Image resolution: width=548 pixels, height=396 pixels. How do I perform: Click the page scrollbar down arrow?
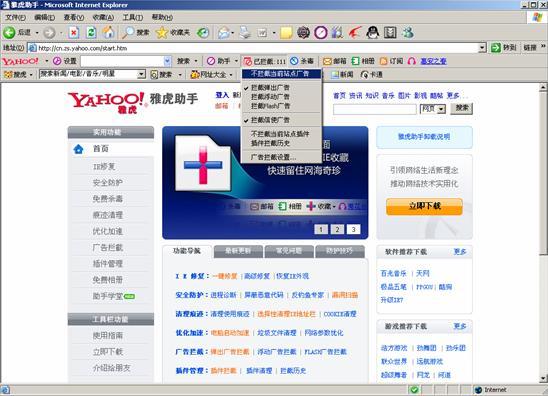click(543, 379)
